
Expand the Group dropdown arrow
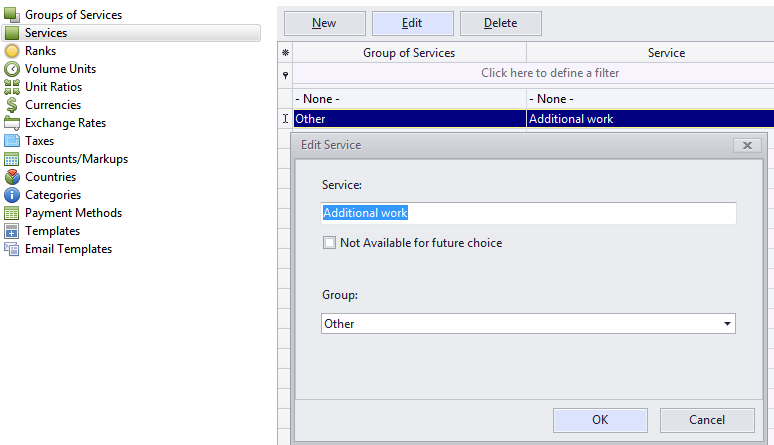727,324
